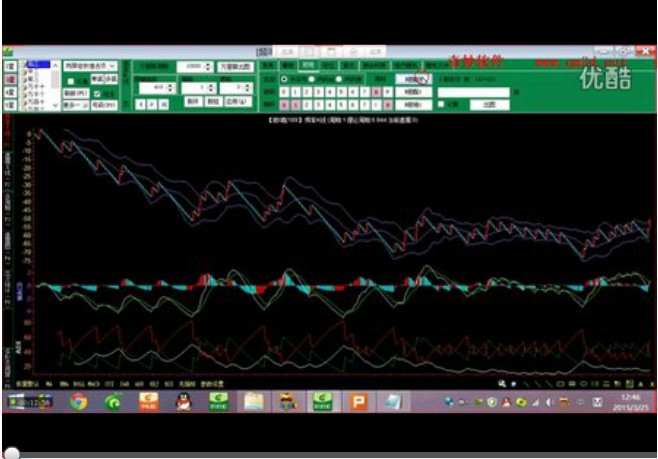Image resolution: width=658 pixels, height=459 pixels.
Task: Uncheck the ticked checkbox in left panel
Action: (97, 93)
